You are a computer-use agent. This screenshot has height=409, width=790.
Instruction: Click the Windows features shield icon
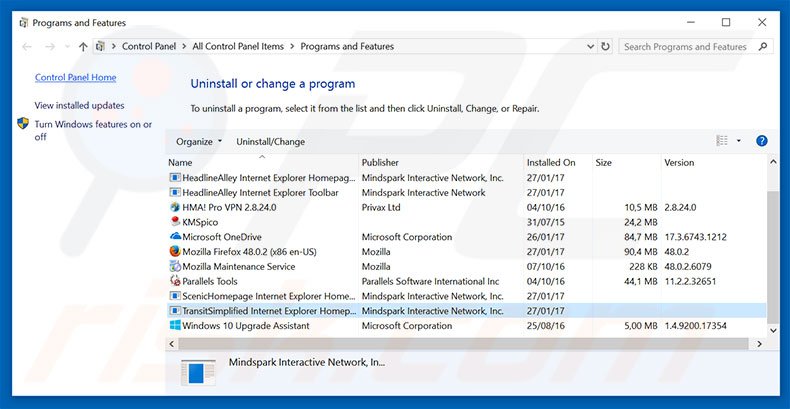click(x=23, y=123)
